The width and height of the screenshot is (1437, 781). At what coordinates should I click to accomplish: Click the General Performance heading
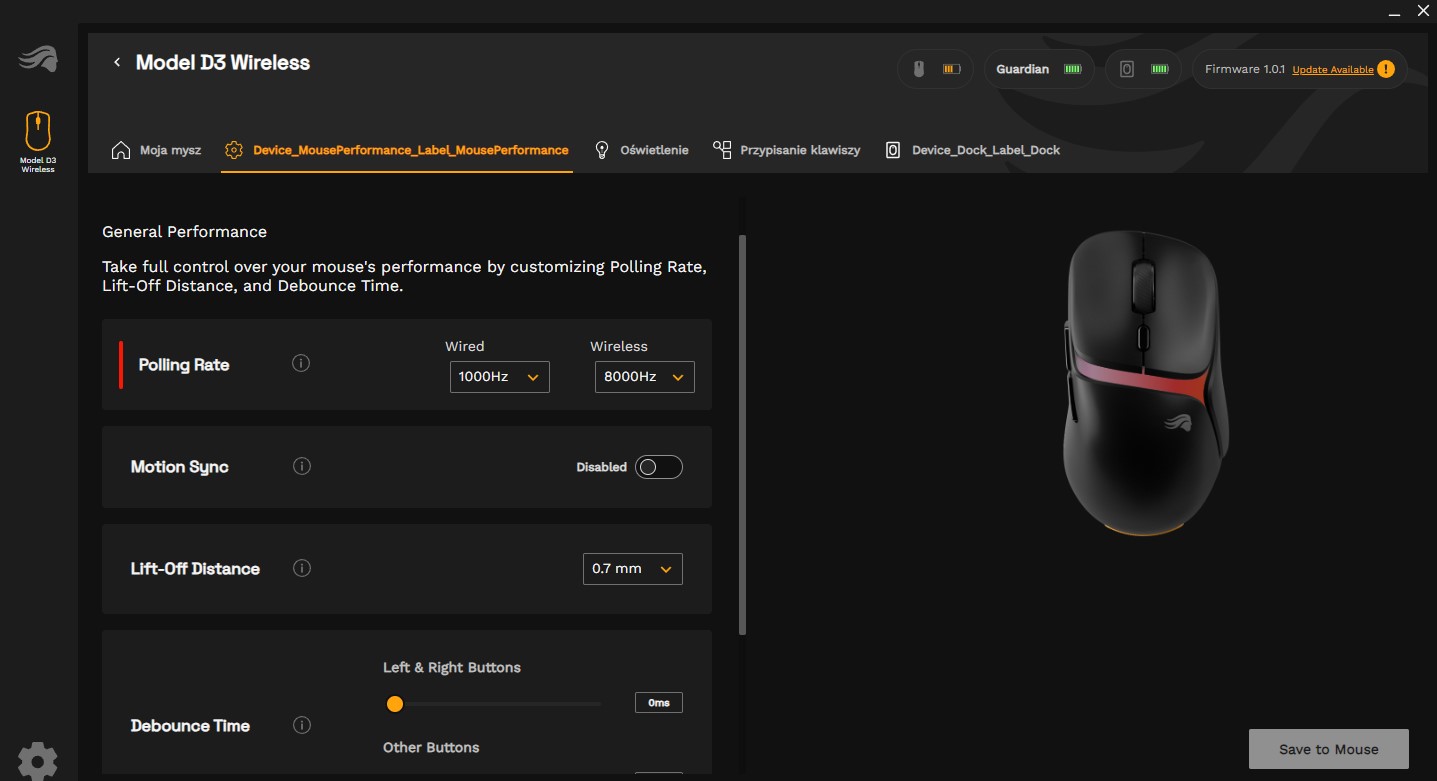(x=184, y=231)
